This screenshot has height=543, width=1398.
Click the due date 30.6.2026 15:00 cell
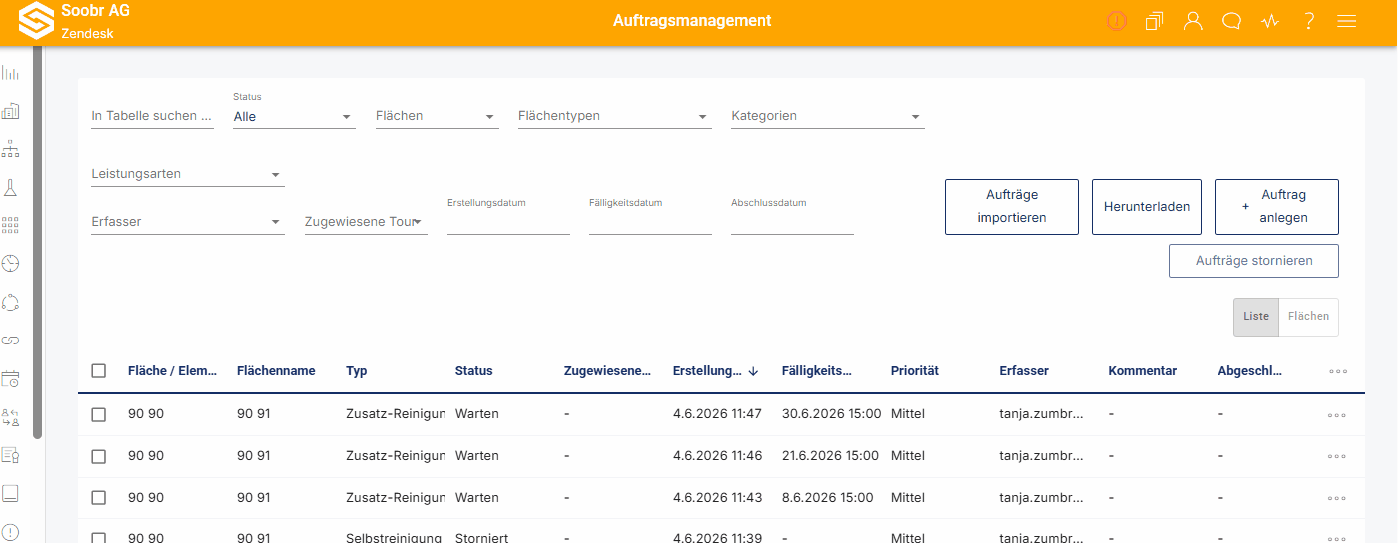[x=831, y=414]
